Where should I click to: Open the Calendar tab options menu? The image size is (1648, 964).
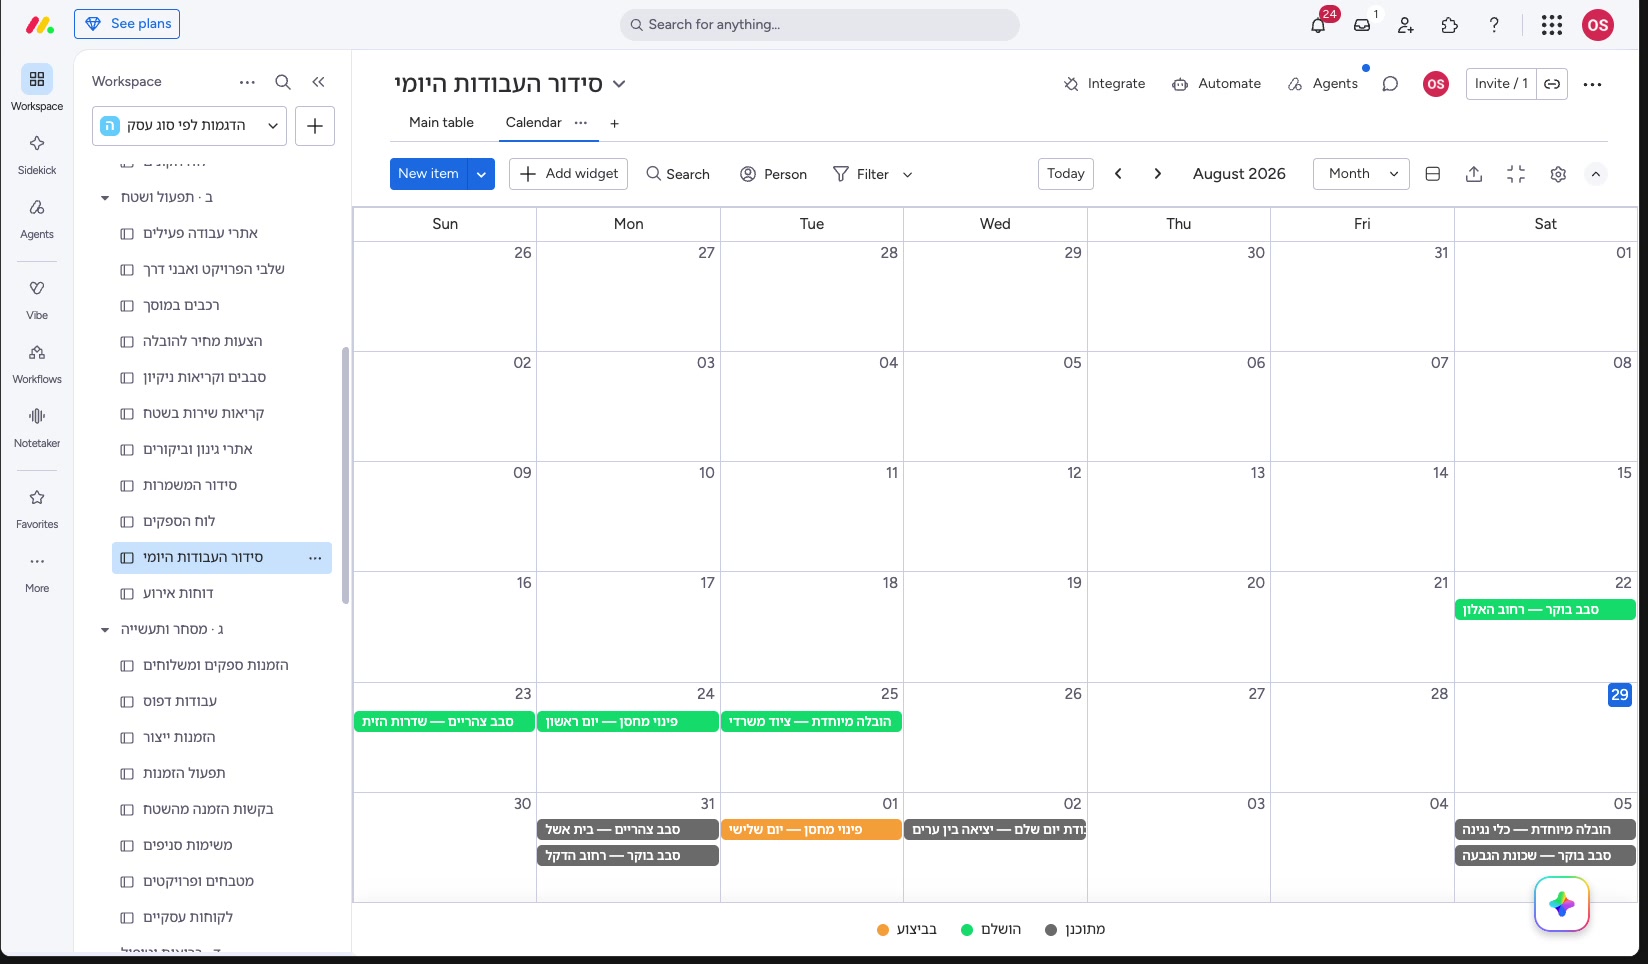tap(581, 122)
